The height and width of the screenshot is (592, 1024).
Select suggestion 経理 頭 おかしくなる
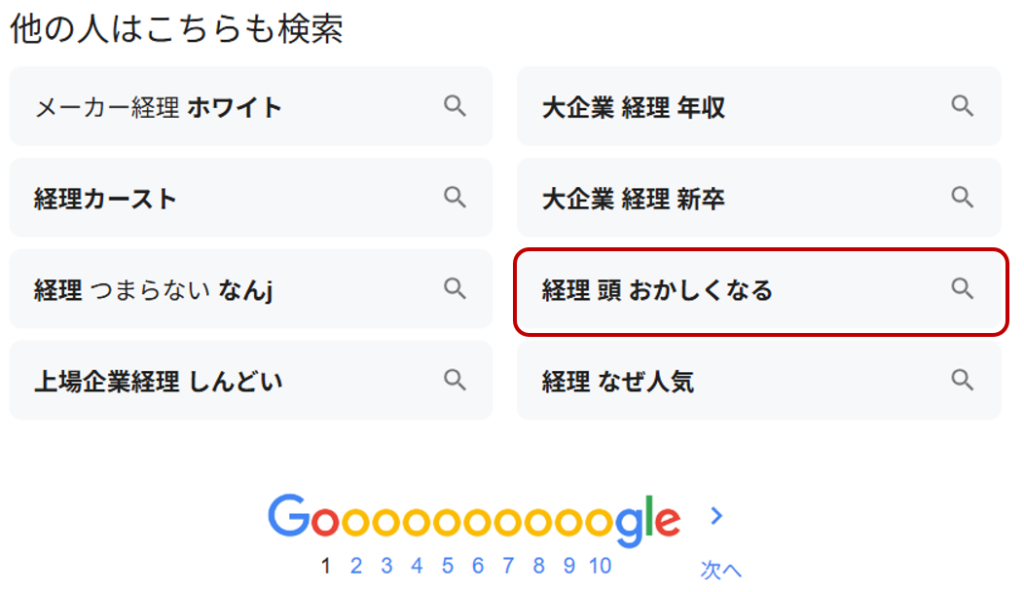pos(761,292)
